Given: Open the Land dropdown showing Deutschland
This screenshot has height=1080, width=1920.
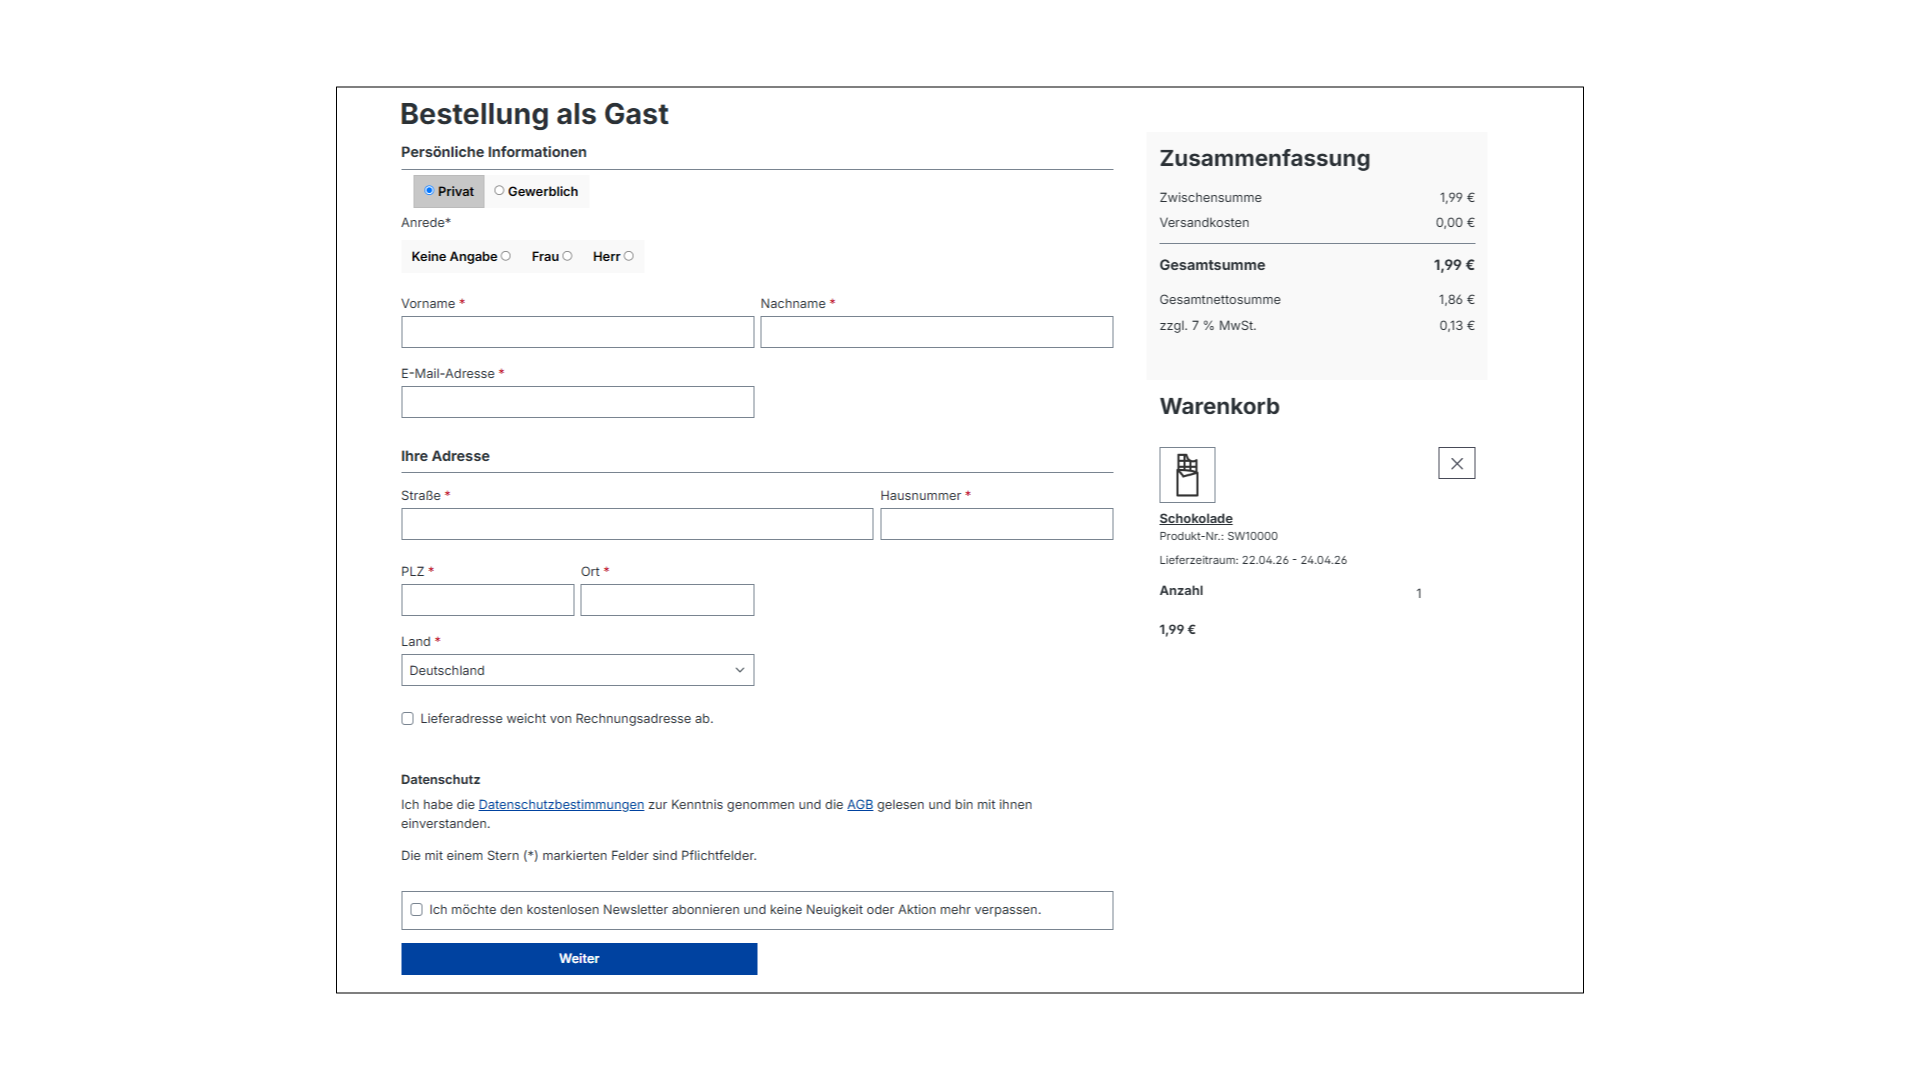Looking at the screenshot, I should pyautogui.click(x=577, y=669).
